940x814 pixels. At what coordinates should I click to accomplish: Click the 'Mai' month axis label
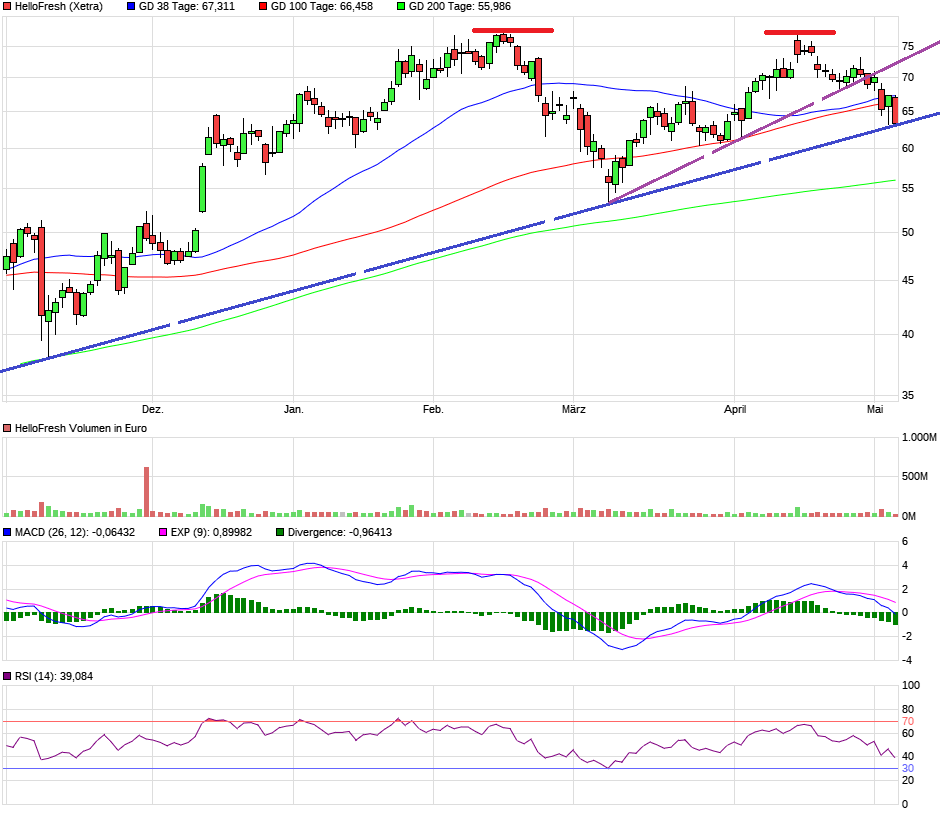click(875, 409)
